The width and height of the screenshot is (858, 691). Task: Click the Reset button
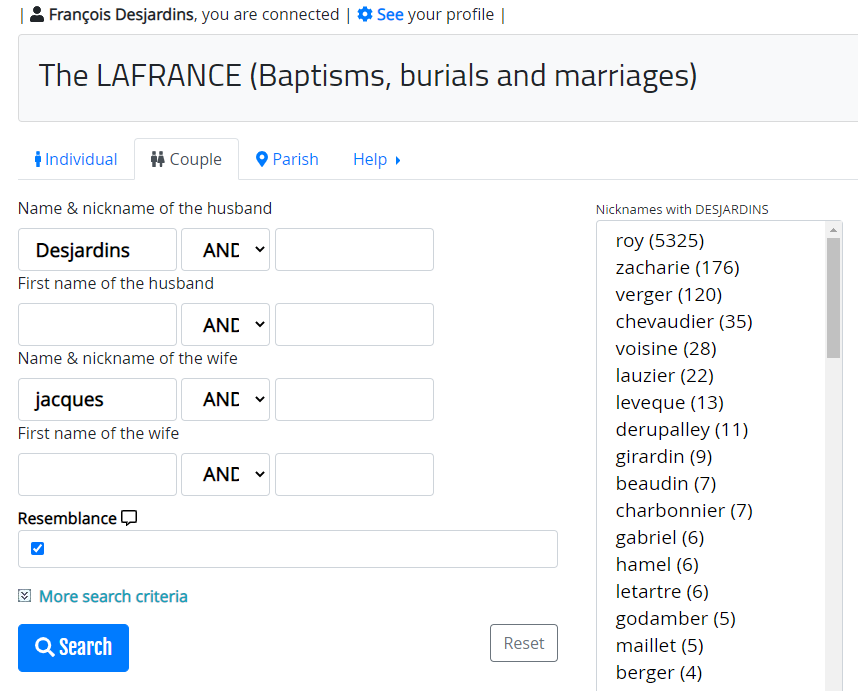click(524, 643)
